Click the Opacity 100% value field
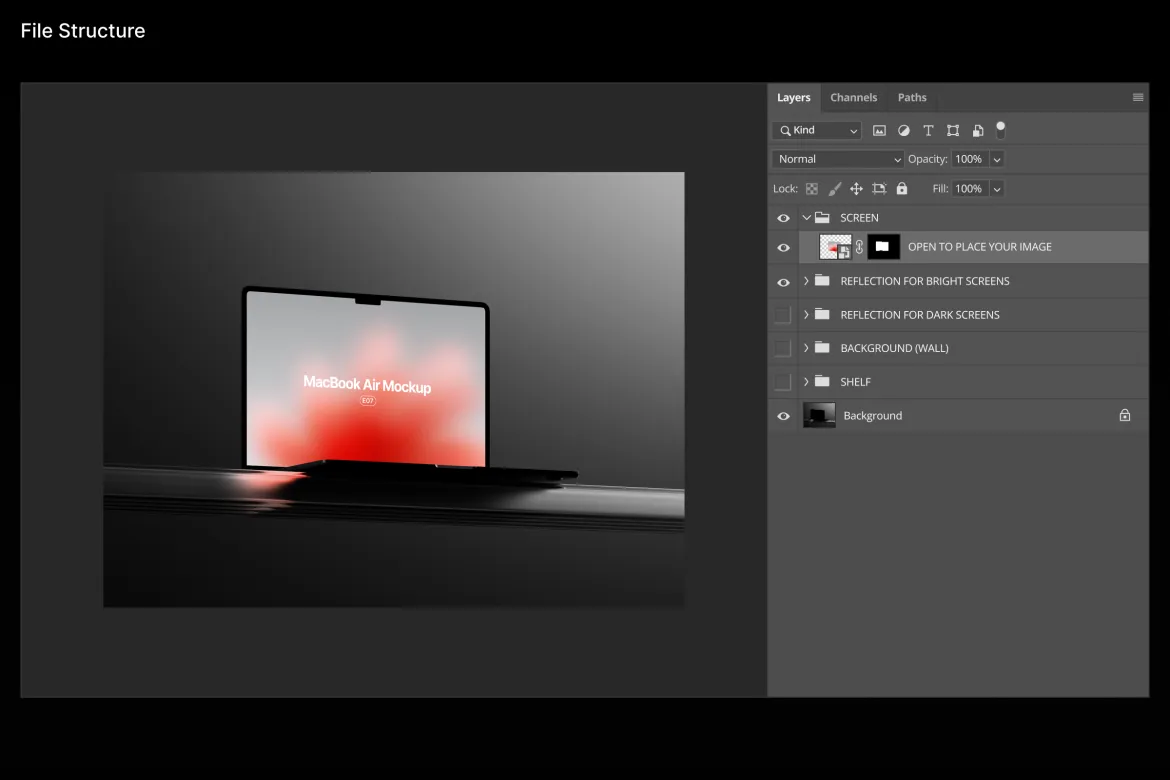The image size is (1170, 780). [969, 159]
